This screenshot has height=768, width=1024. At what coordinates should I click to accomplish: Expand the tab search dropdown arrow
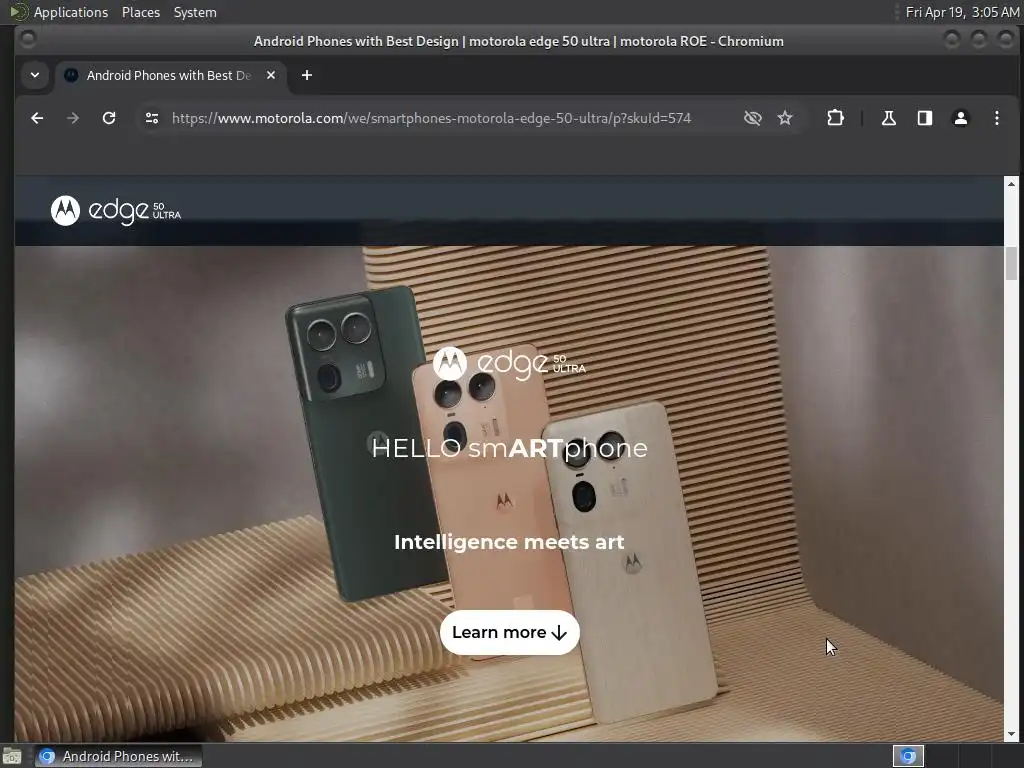(x=35, y=75)
